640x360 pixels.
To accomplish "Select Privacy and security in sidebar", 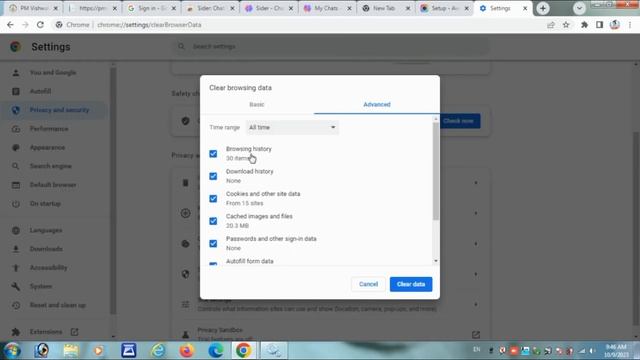I will 59,110.
